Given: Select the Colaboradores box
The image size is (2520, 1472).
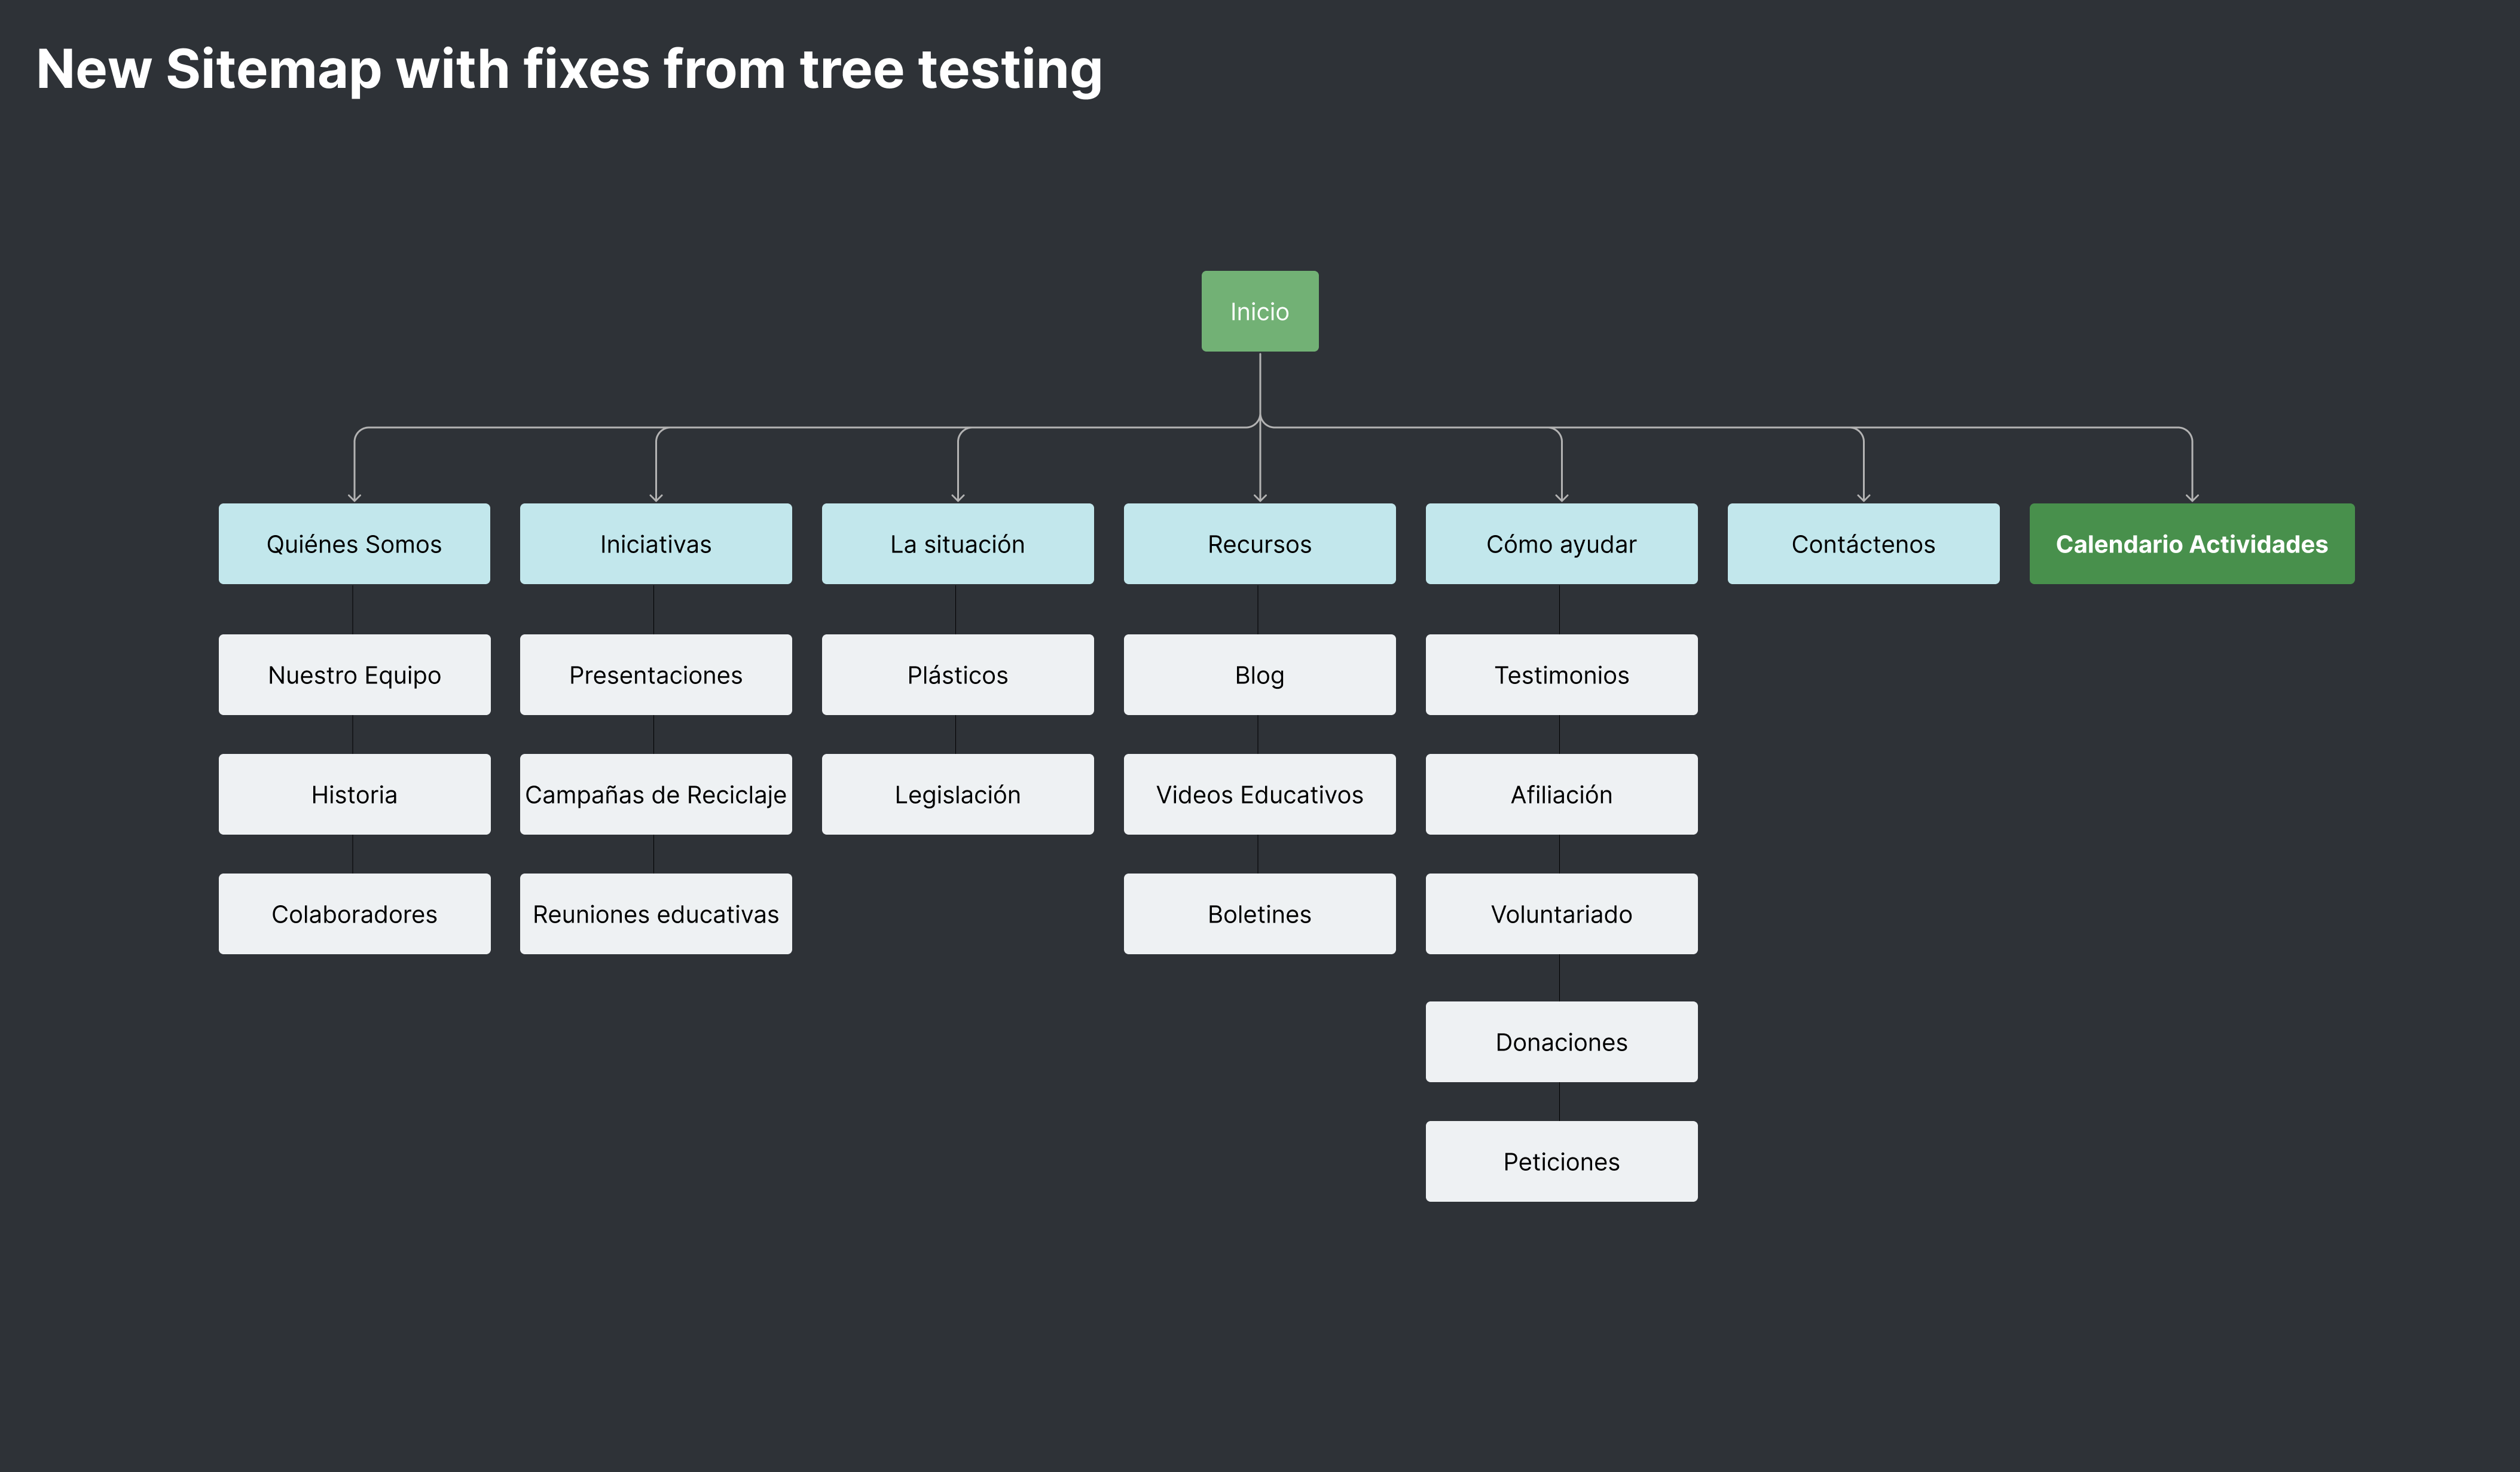Looking at the screenshot, I should click(x=354, y=914).
